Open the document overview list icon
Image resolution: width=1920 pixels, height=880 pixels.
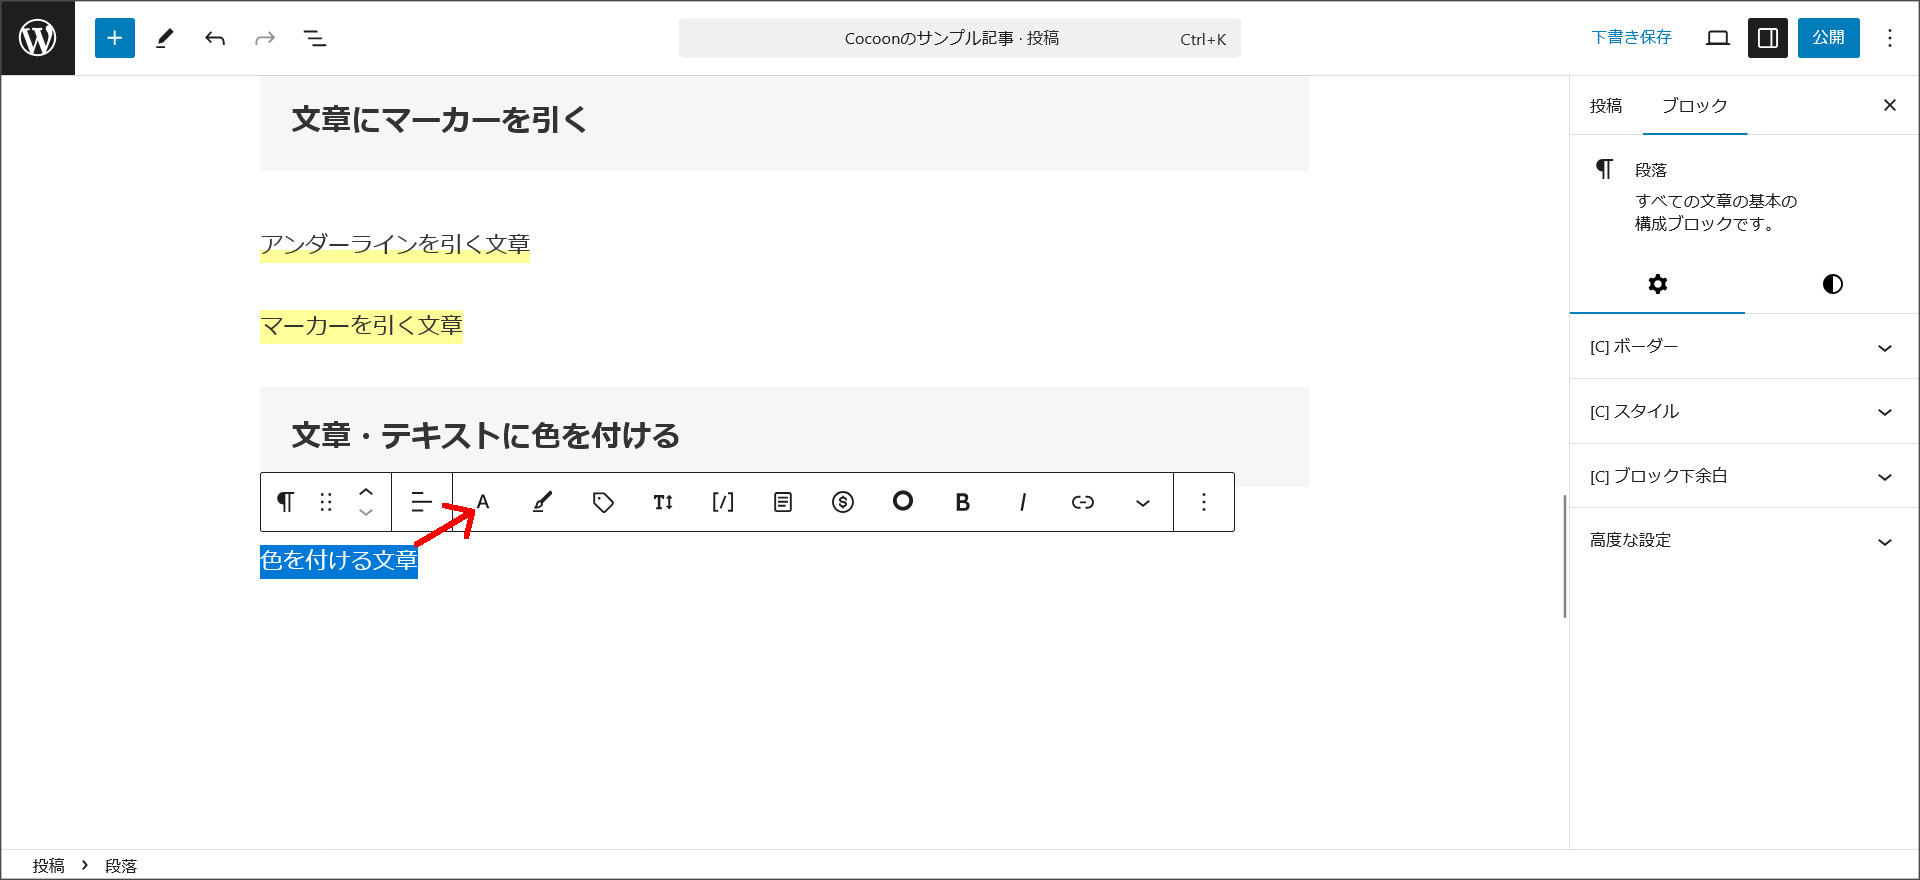[315, 38]
